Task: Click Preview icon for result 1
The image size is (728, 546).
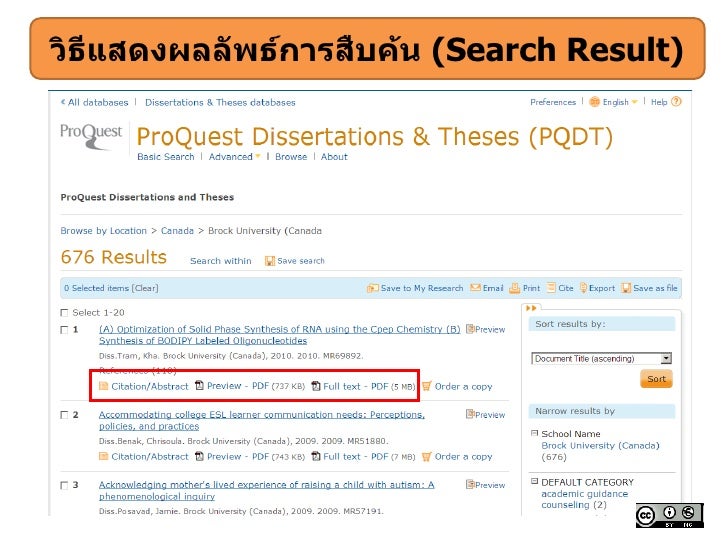Action: click(x=470, y=329)
